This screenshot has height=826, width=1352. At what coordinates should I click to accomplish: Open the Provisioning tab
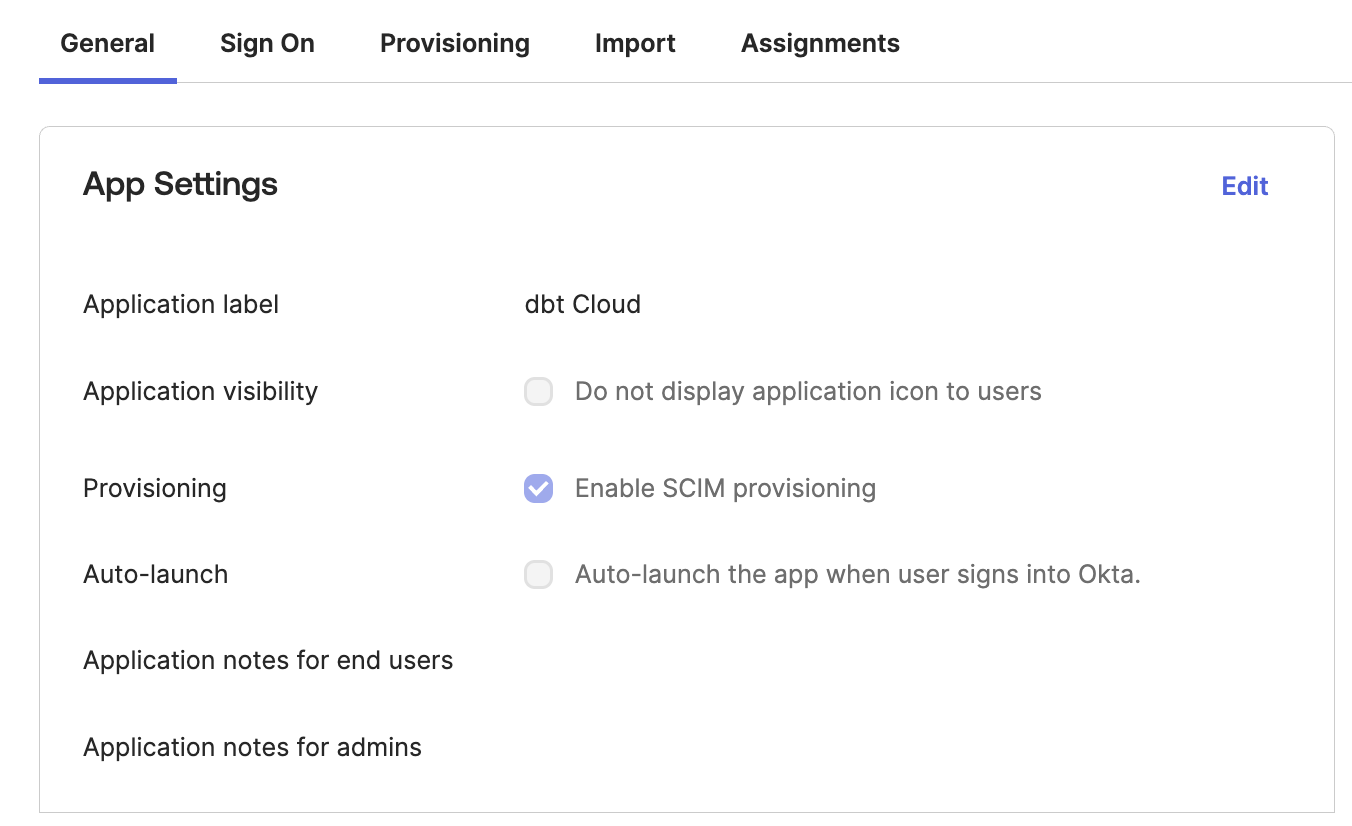(x=454, y=43)
